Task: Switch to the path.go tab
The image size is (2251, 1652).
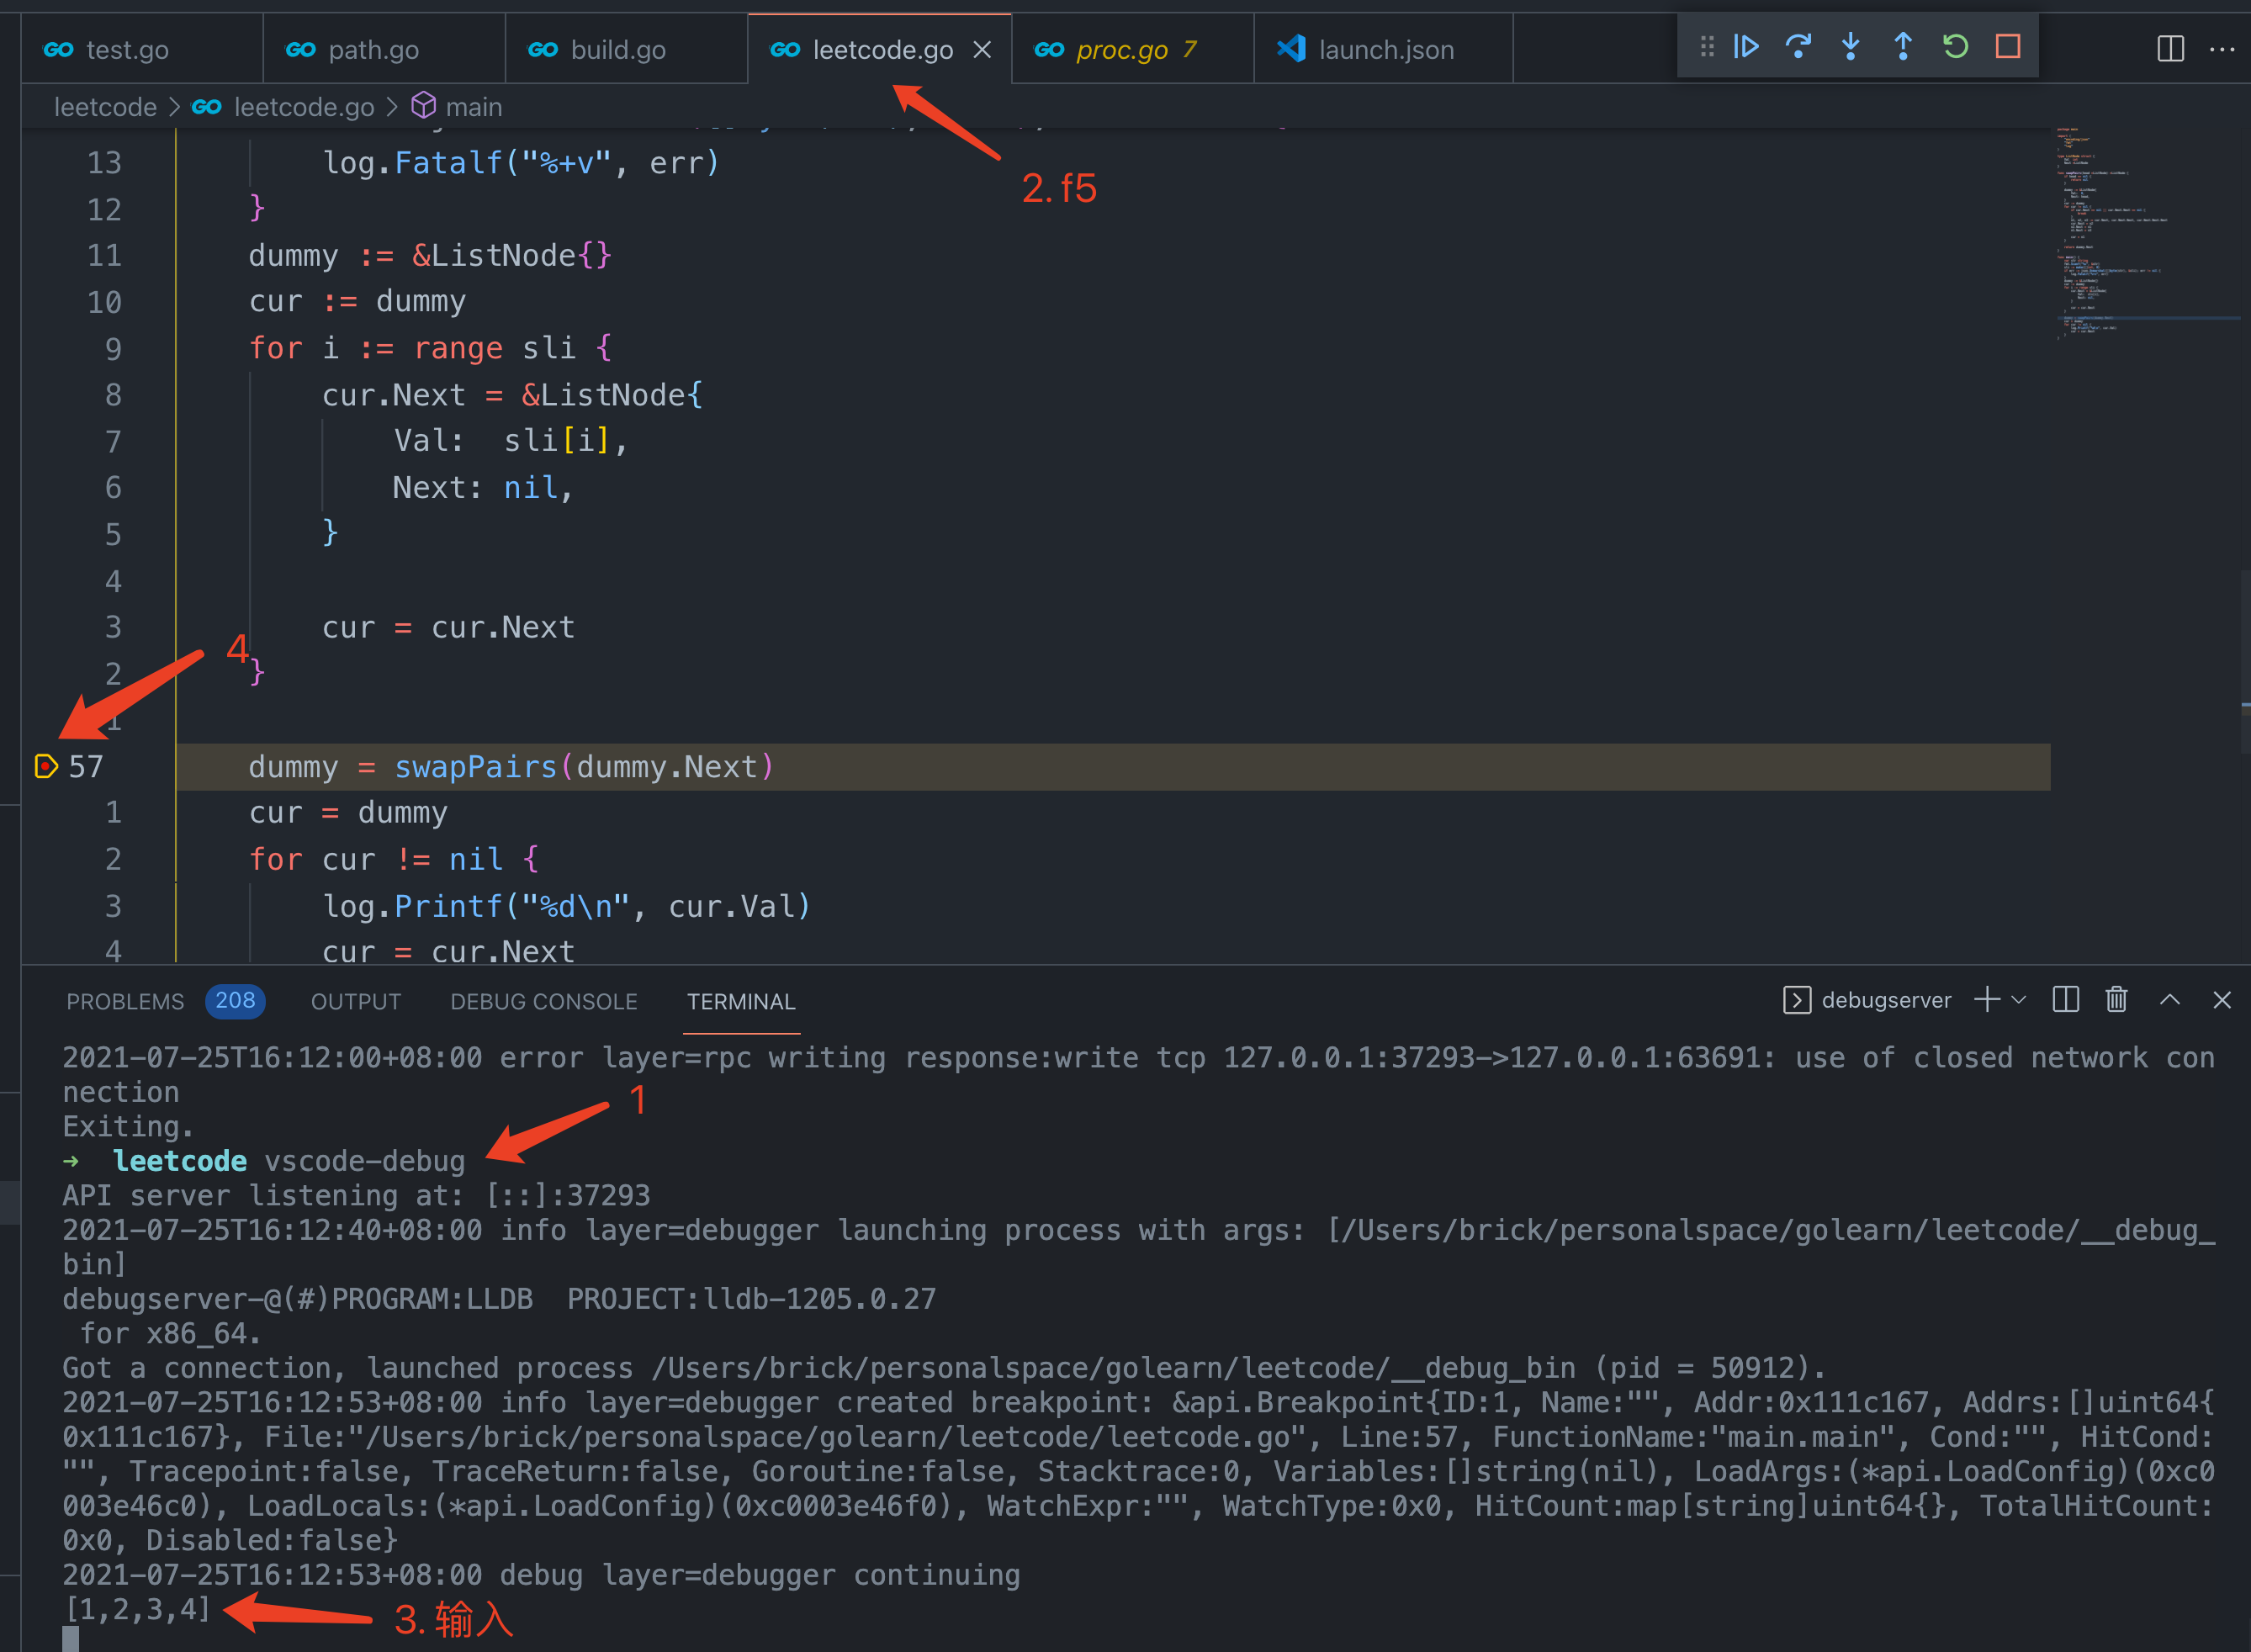Action: click(x=385, y=49)
